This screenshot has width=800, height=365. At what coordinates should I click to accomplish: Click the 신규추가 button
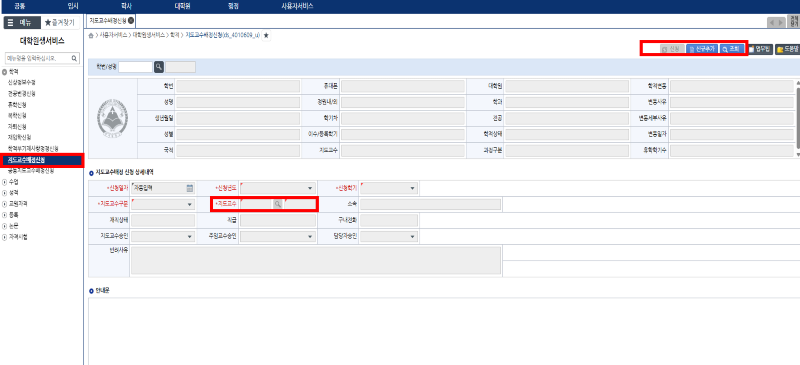(702, 49)
